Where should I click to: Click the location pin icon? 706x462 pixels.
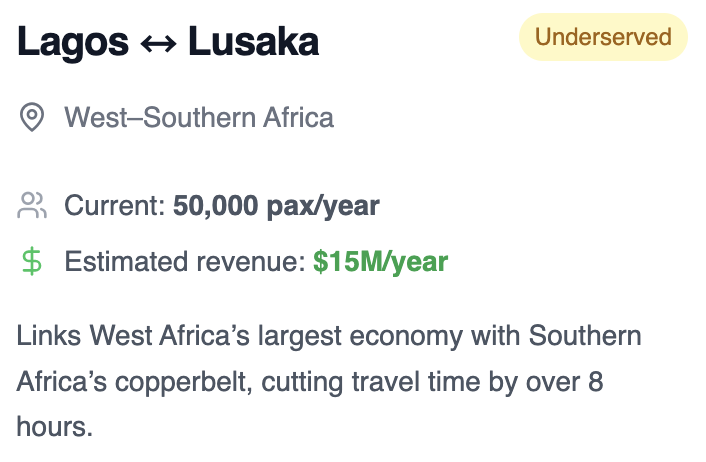[x=32, y=117]
